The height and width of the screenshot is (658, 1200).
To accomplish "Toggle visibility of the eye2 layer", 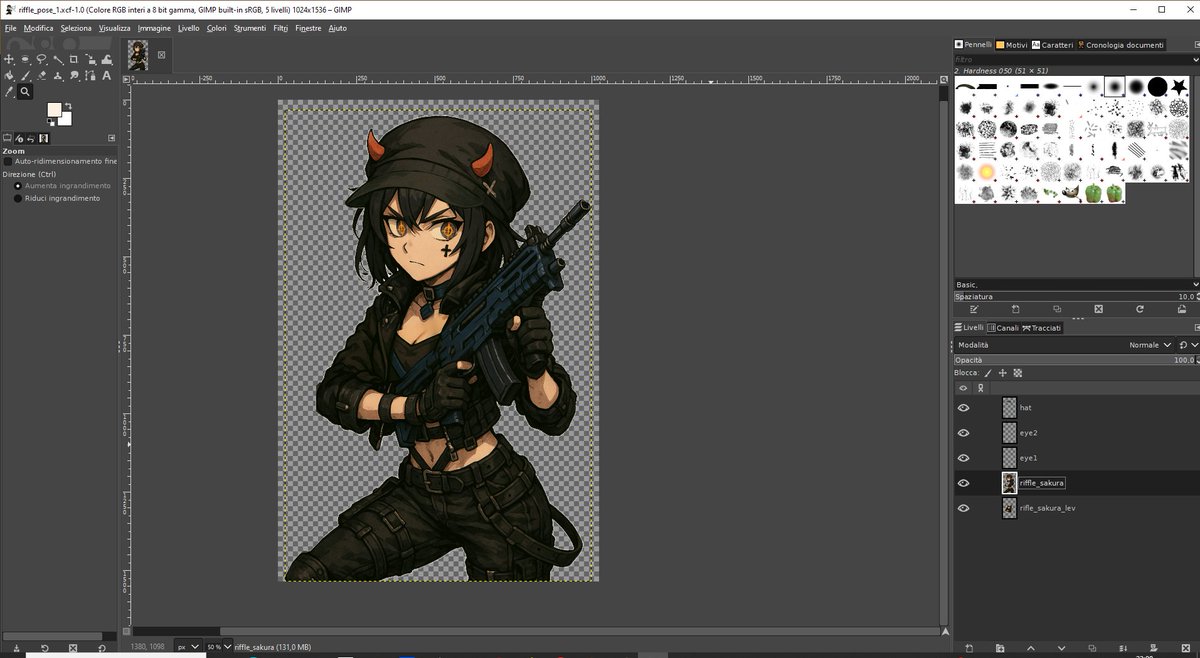I will (x=963, y=432).
